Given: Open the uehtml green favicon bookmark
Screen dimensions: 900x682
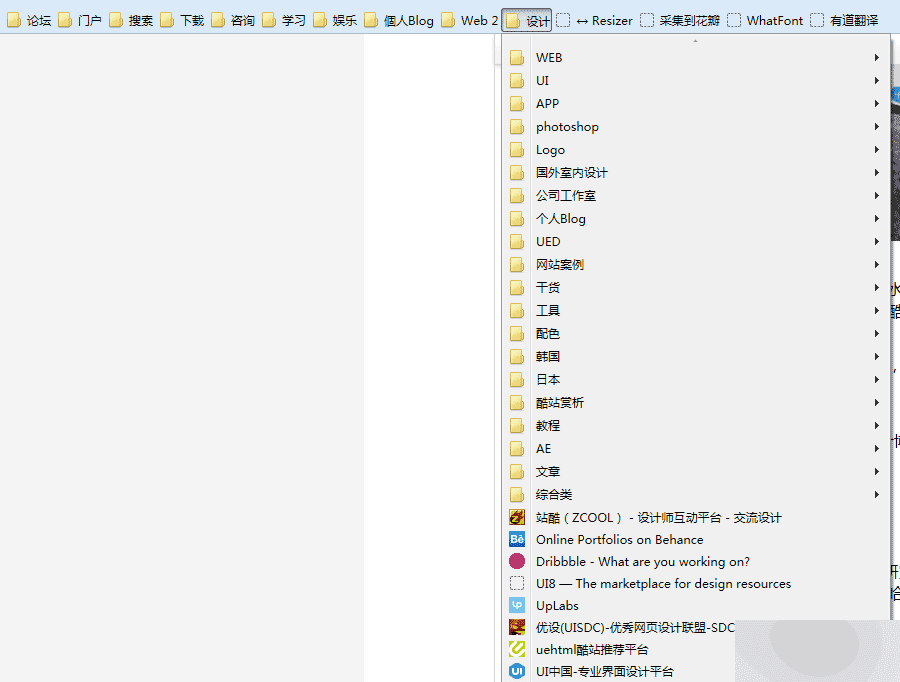Looking at the screenshot, I should pos(517,649).
